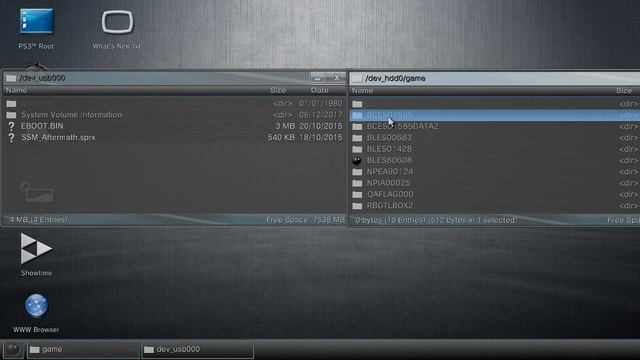
Task: Sort dev_usb000 list by Size column
Action: (x=278, y=90)
